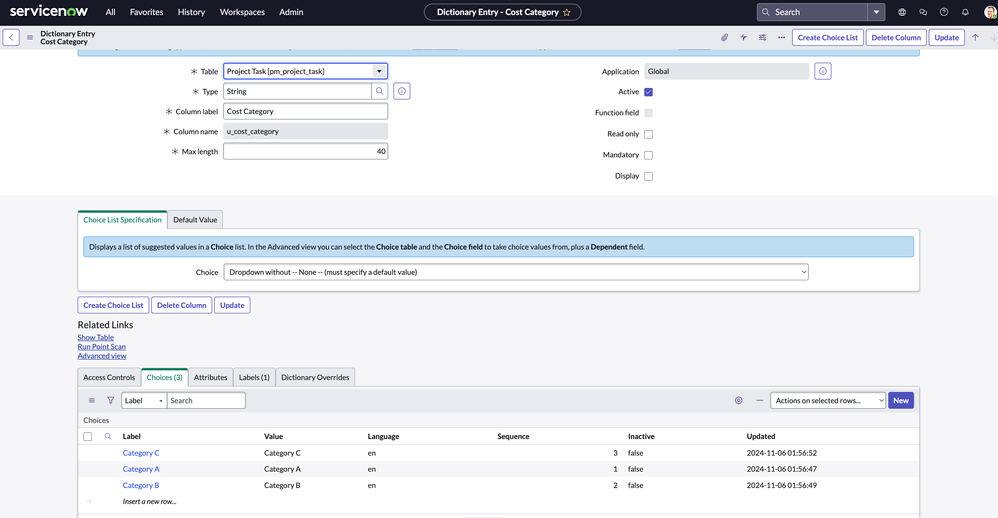Click the Max length input field
The height and width of the screenshot is (518, 998).
pos(306,151)
